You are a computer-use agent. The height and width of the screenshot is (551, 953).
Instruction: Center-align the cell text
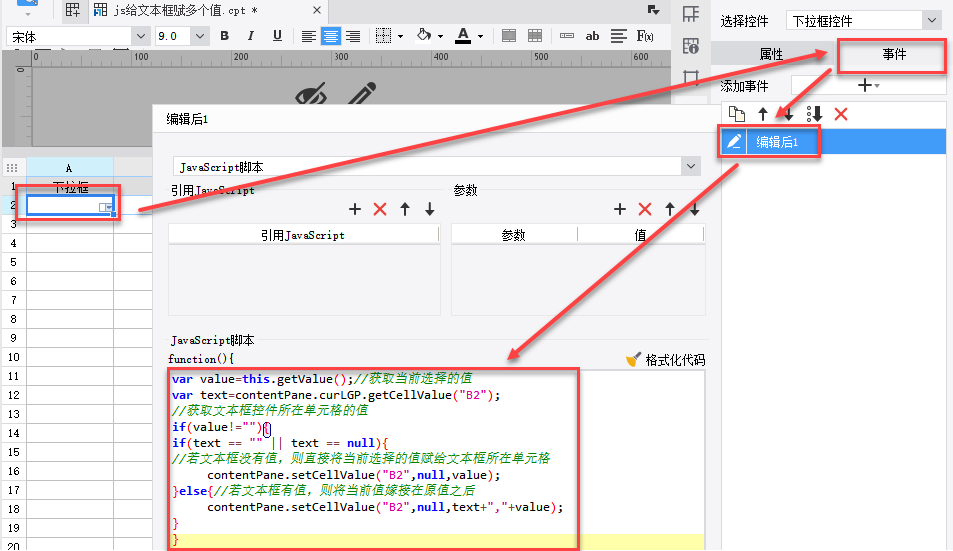point(331,36)
